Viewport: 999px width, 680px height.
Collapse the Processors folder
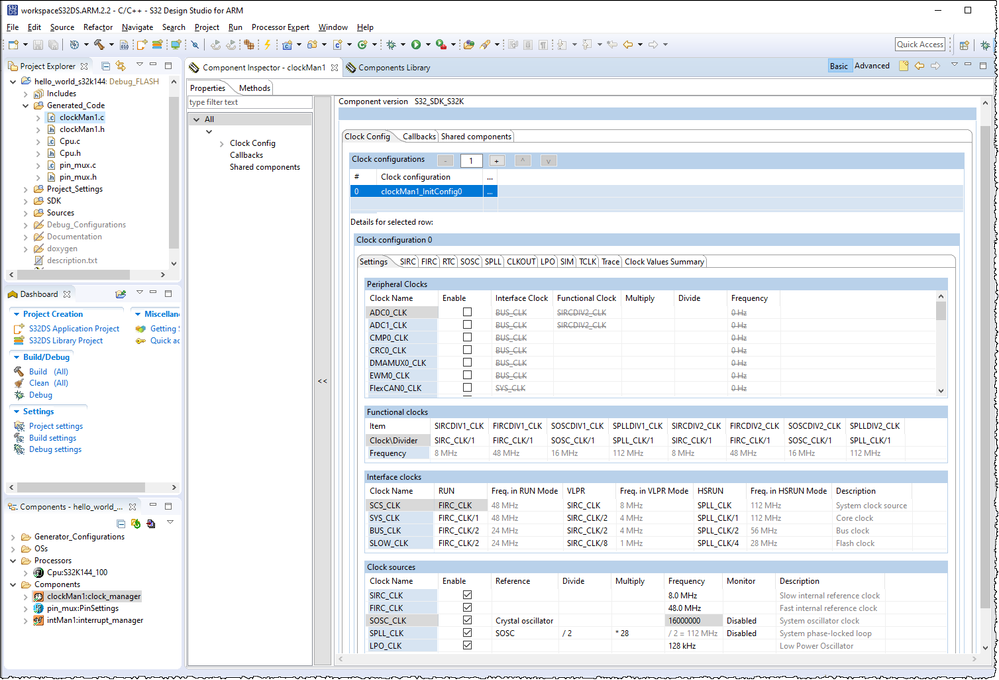click(x=13, y=561)
